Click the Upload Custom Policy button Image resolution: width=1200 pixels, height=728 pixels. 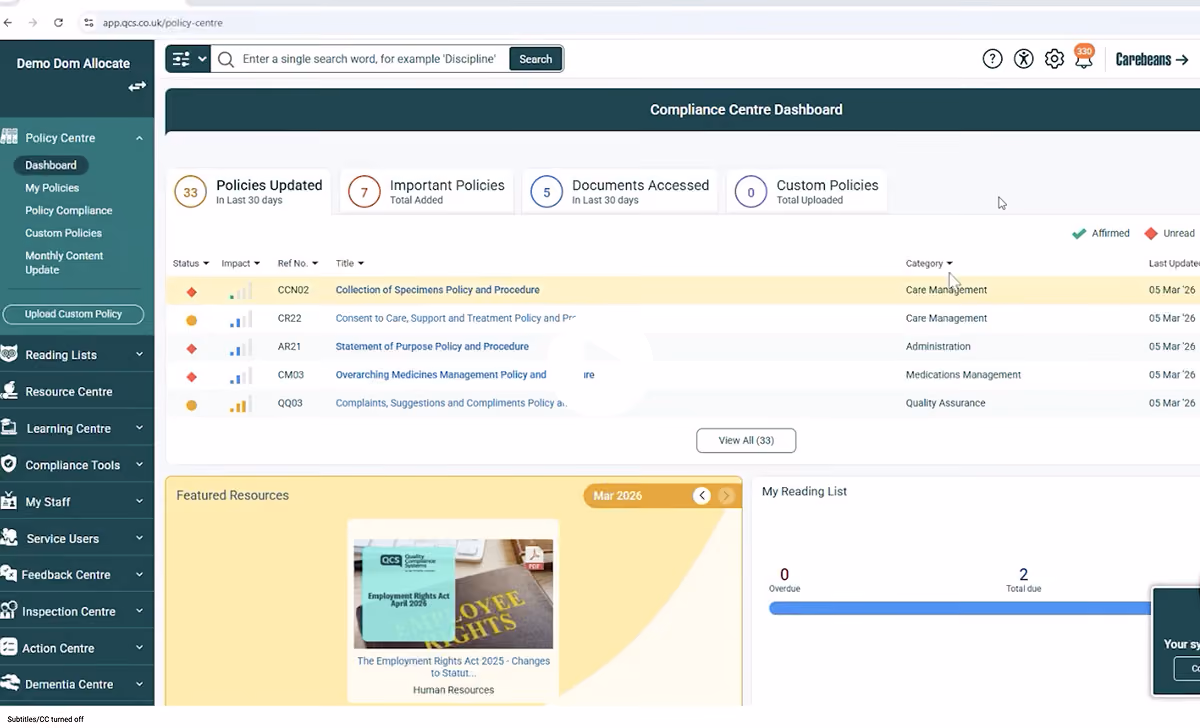pos(73,314)
